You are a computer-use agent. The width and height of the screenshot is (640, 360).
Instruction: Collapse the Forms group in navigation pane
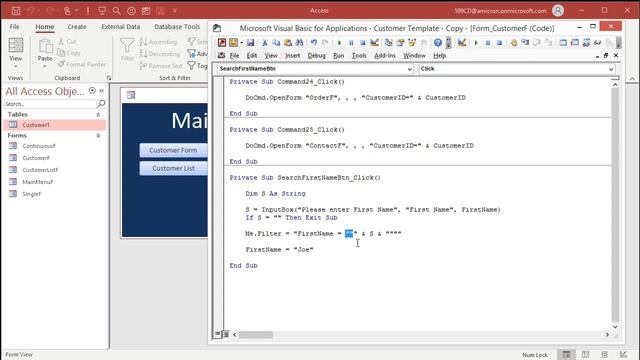tap(98, 136)
